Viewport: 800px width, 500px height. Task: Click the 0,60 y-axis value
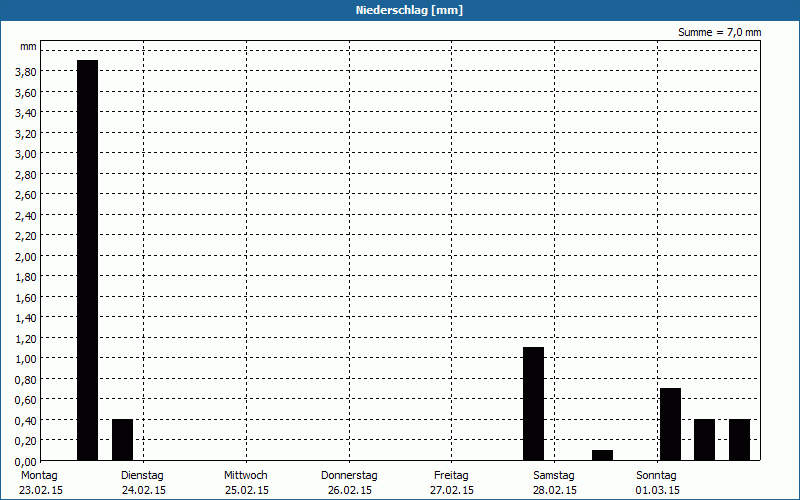(x=26, y=400)
